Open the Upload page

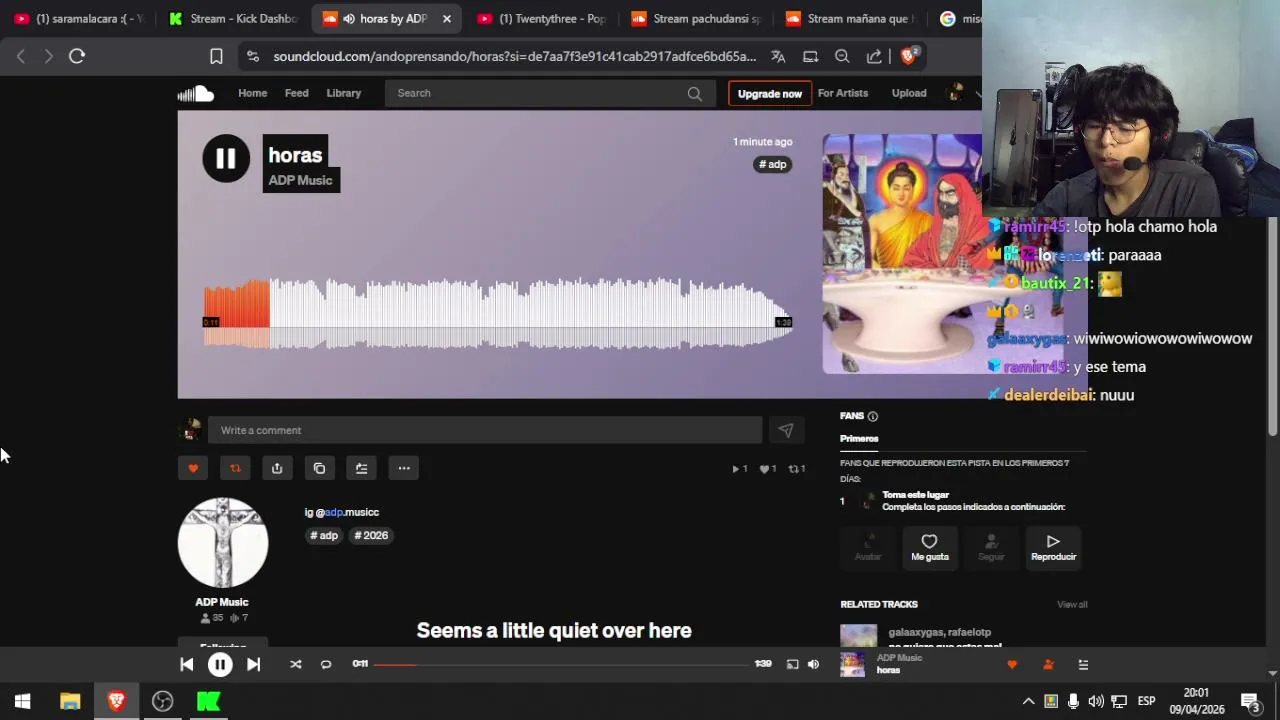(x=909, y=93)
